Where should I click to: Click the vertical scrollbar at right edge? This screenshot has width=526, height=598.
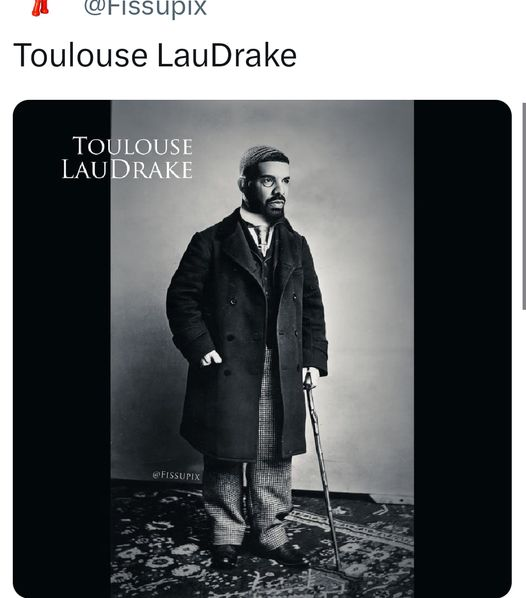point(524,206)
